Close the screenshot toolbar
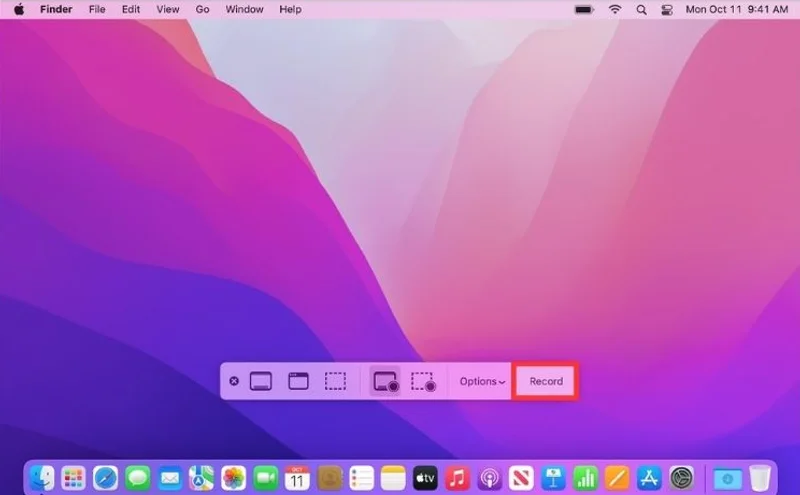 click(234, 381)
